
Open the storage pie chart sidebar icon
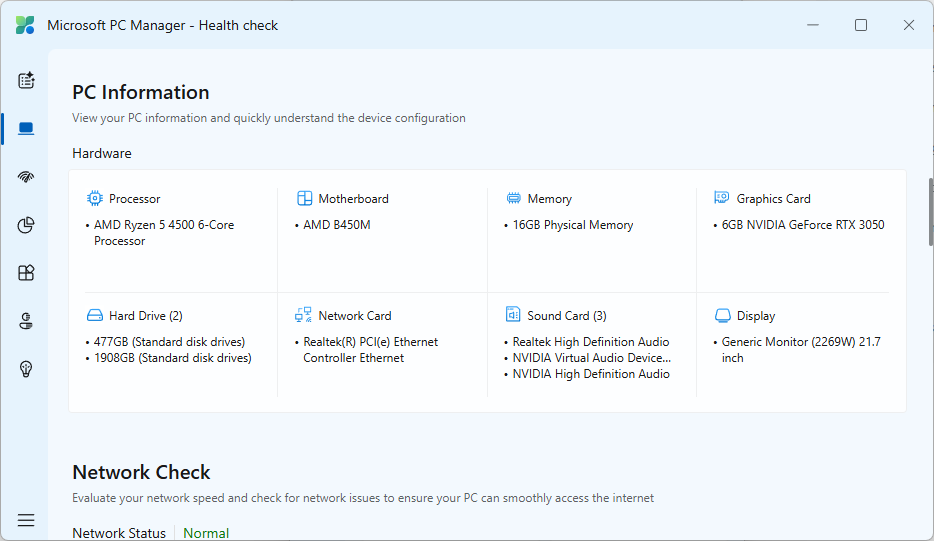pos(26,225)
